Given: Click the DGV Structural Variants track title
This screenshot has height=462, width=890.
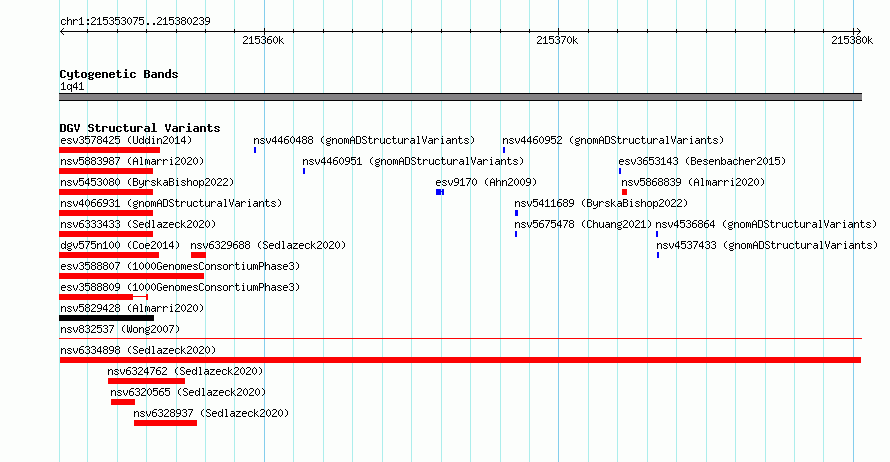Looking at the screenshot, I should 140,128.
